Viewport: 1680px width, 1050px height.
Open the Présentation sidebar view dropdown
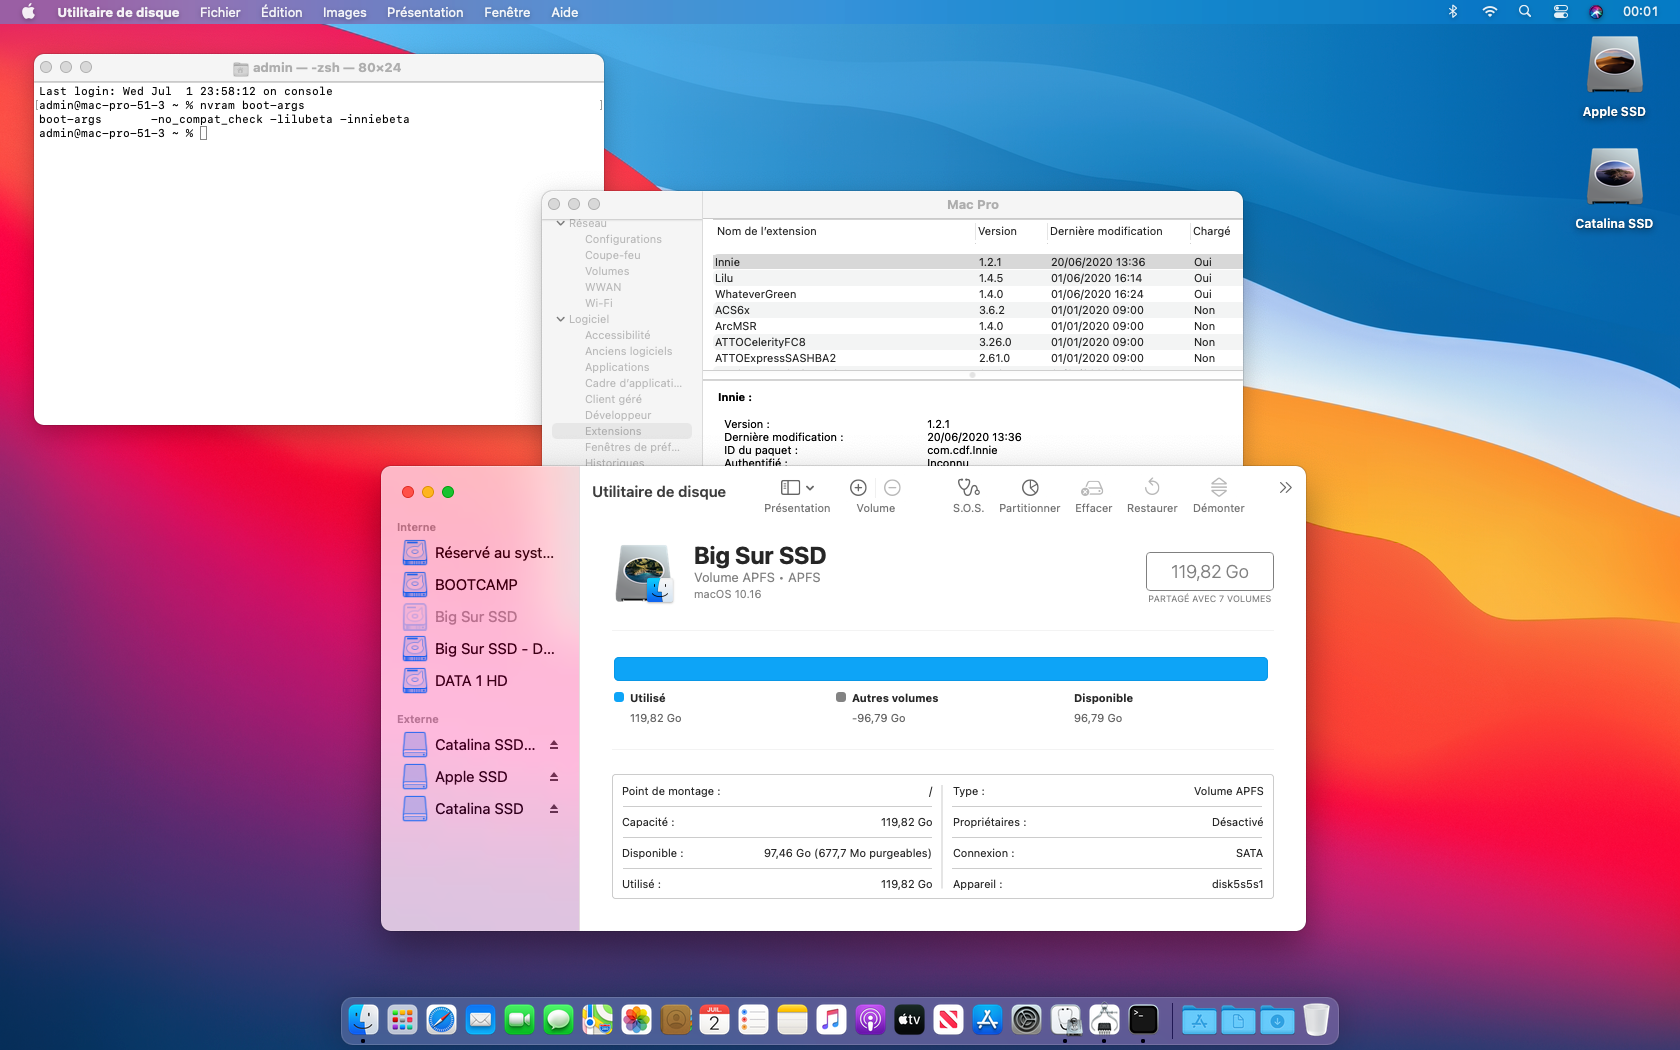pos(797,488)
